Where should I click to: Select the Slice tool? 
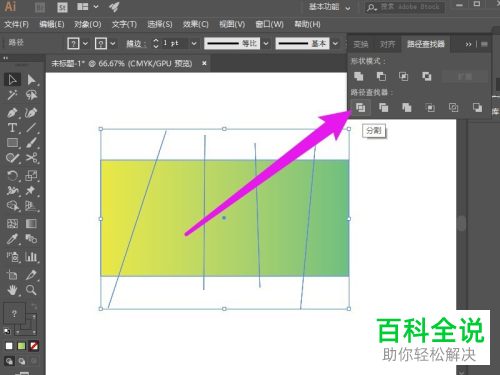click(x=32, y=275)
